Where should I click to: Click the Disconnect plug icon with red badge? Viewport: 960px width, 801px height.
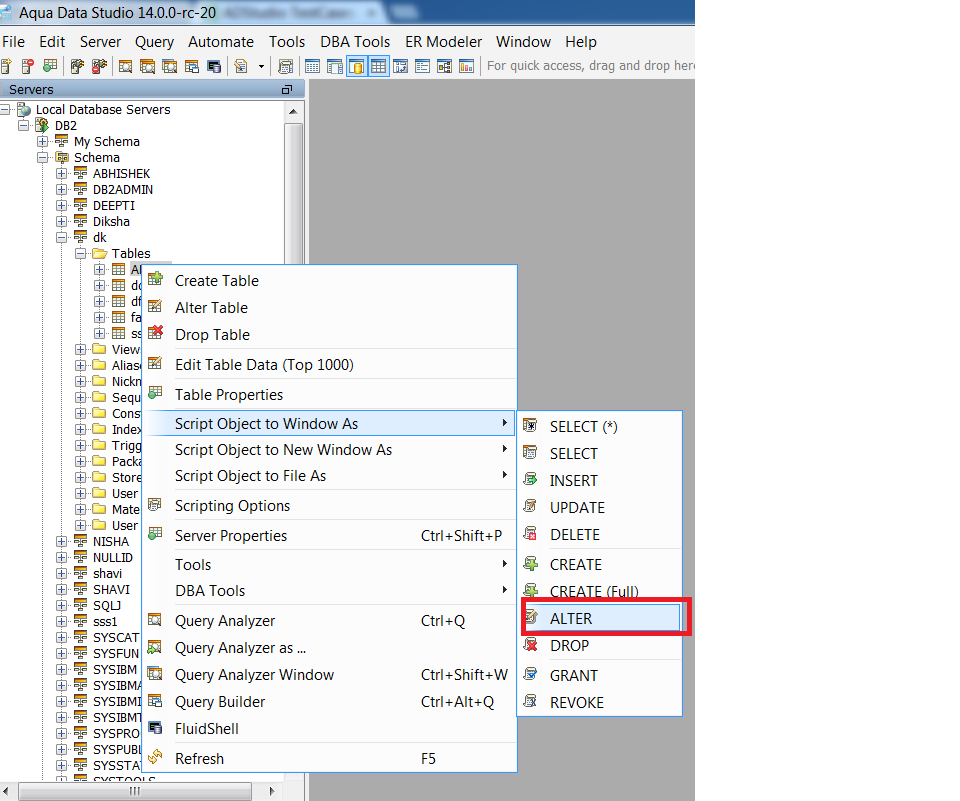point(99,66)
